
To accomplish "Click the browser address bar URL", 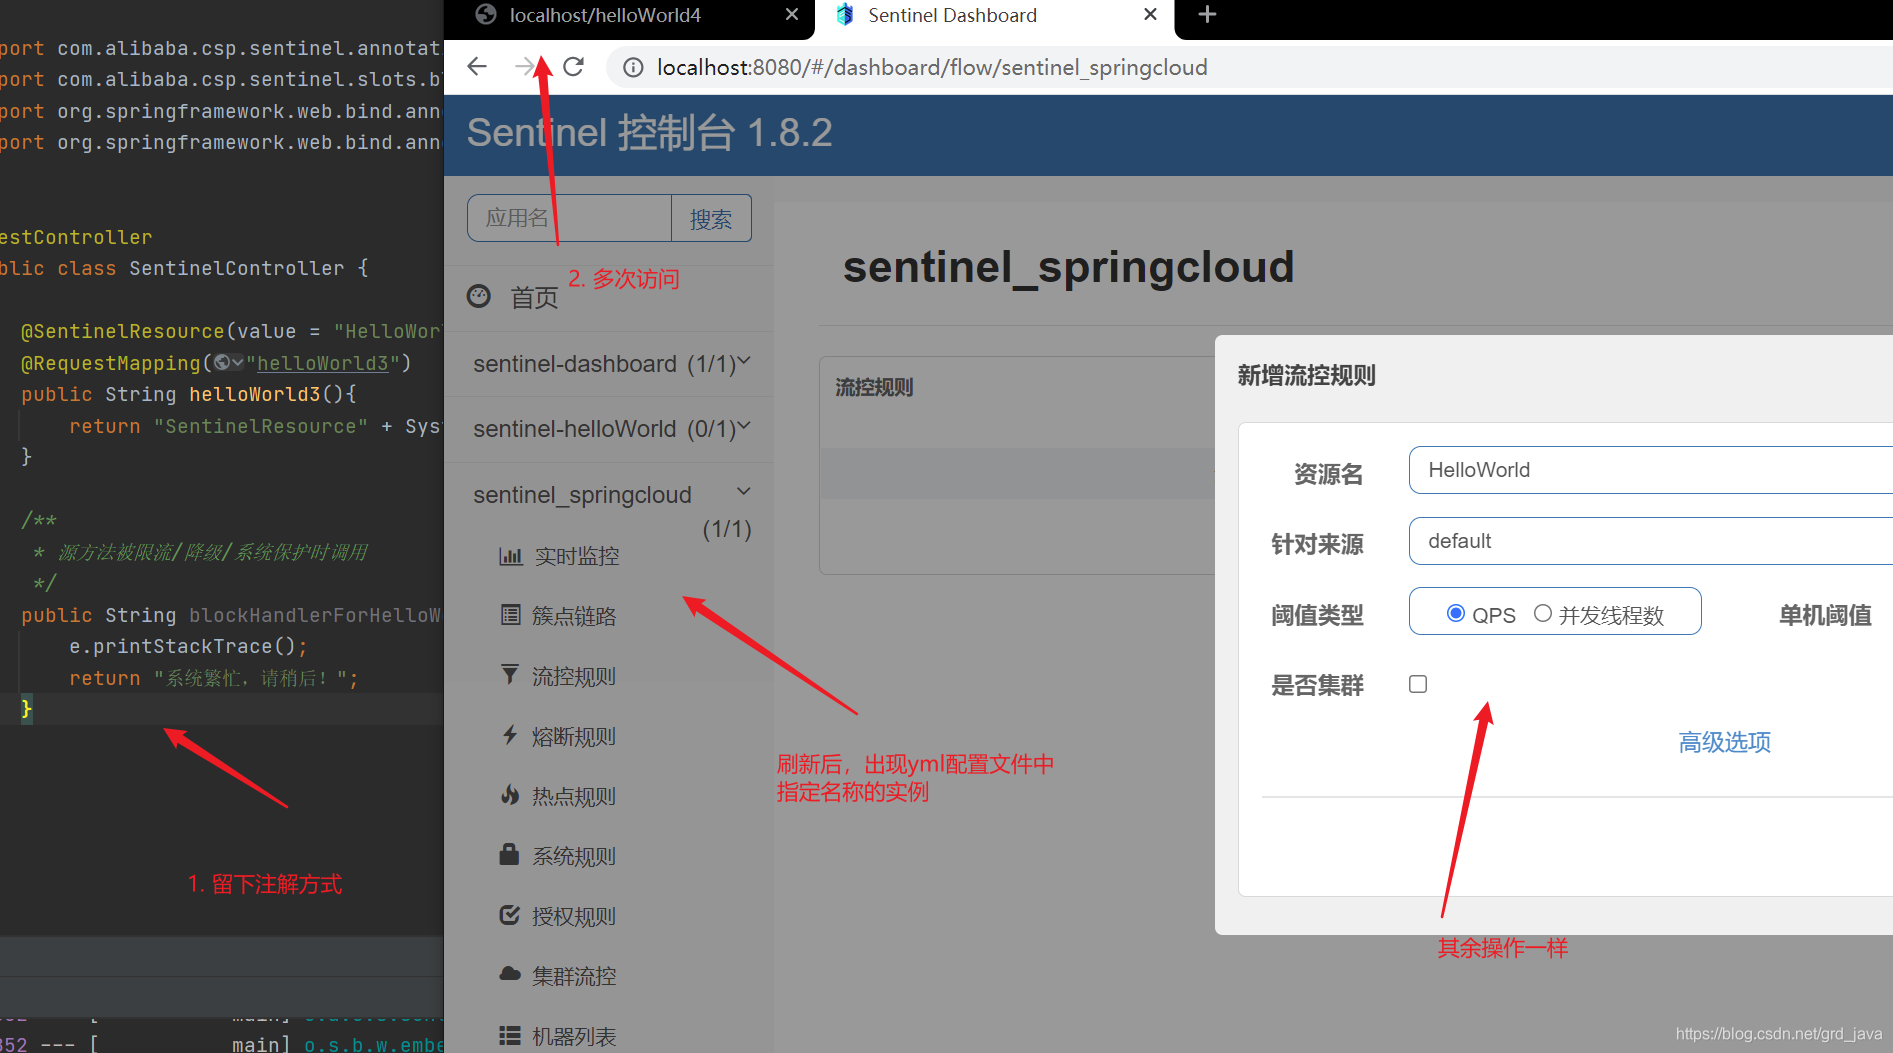I will (x=932, y=67).
